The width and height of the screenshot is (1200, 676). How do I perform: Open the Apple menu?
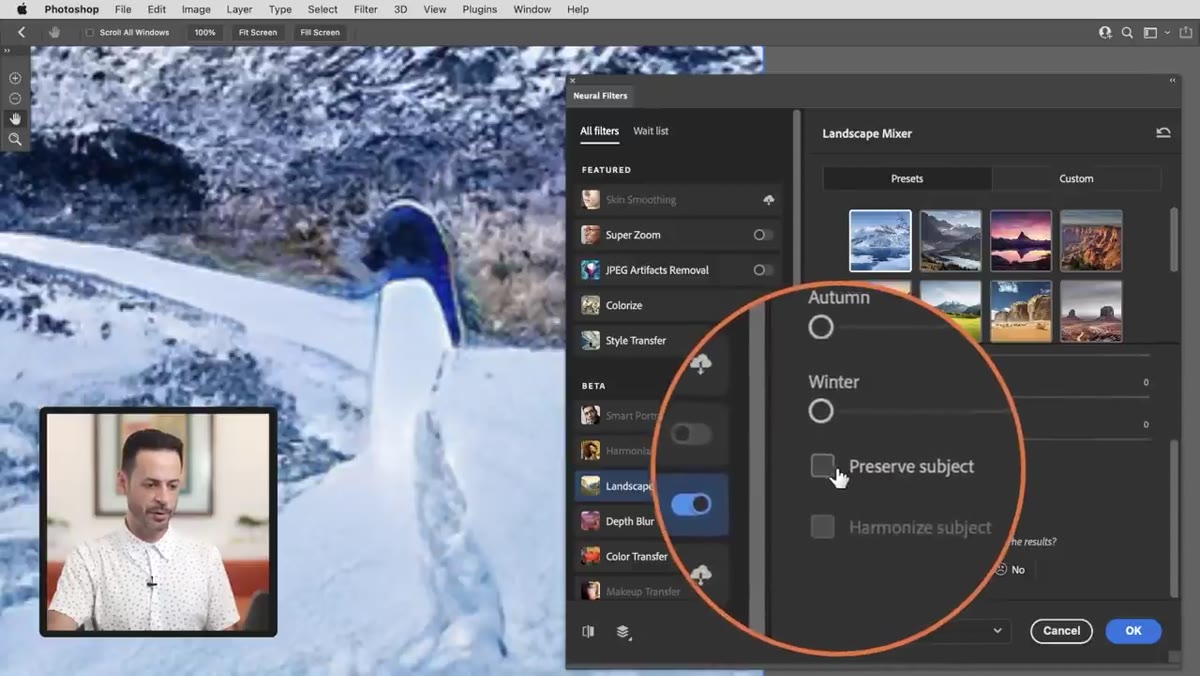click(22, 9)
